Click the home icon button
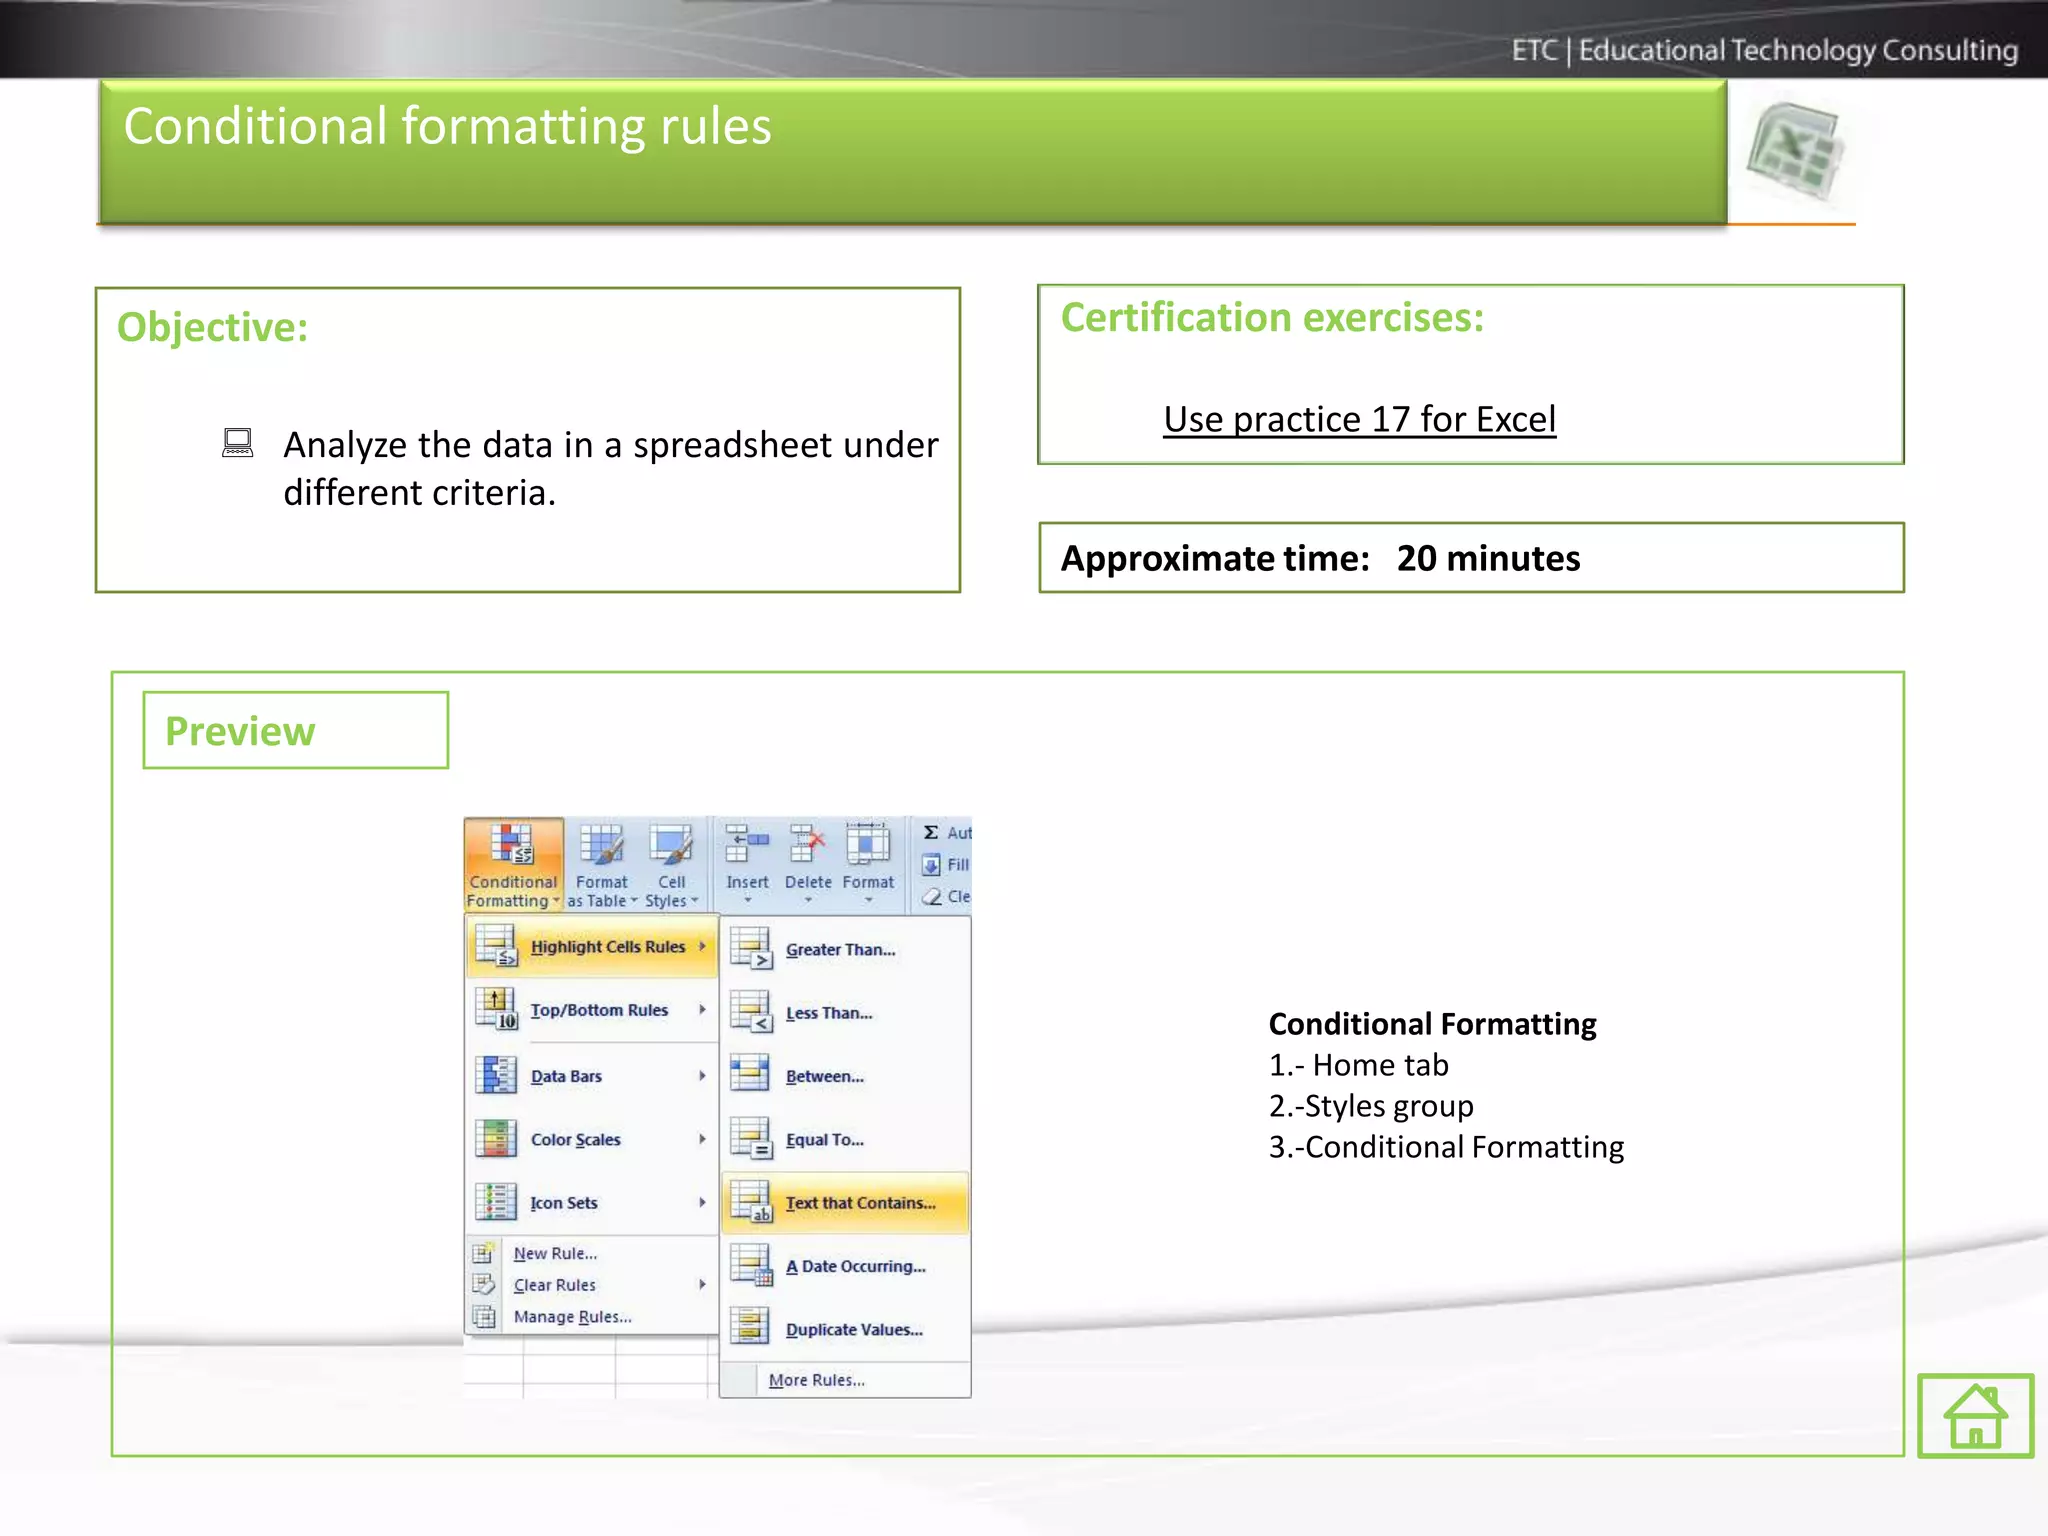This screenshot has width=2048, height=1536. pos(1975,1415)
